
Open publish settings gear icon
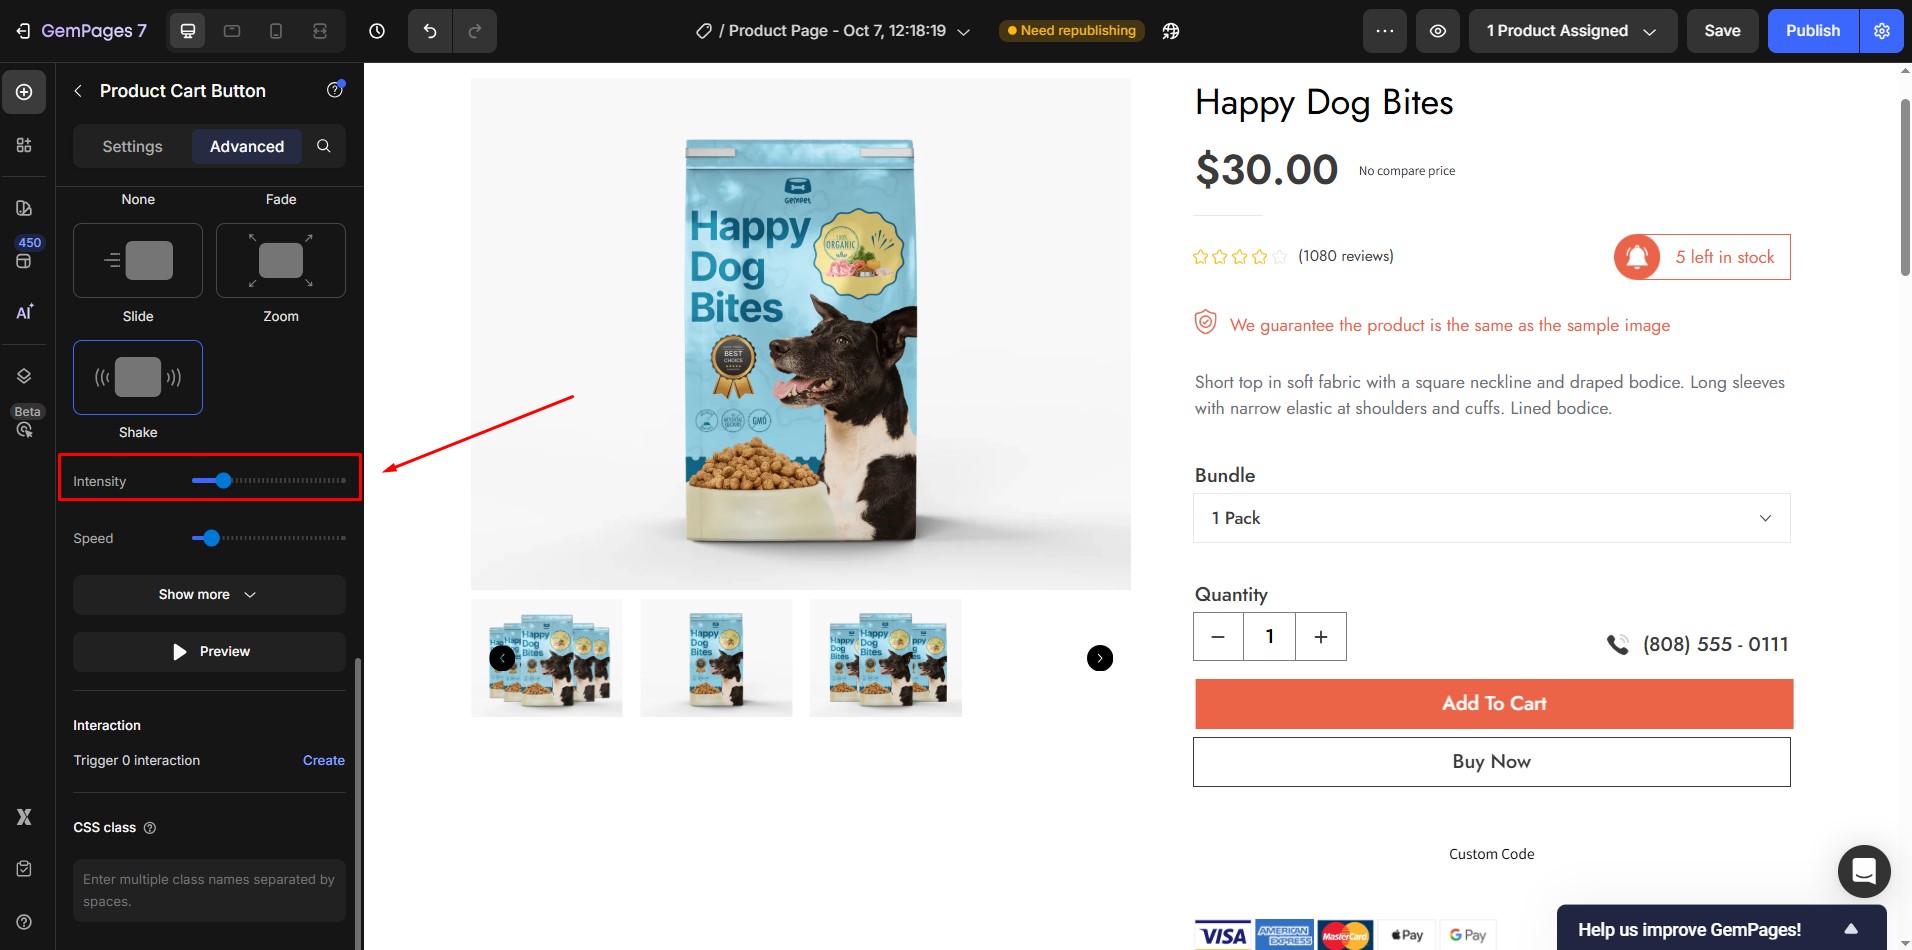point(1882,31)
